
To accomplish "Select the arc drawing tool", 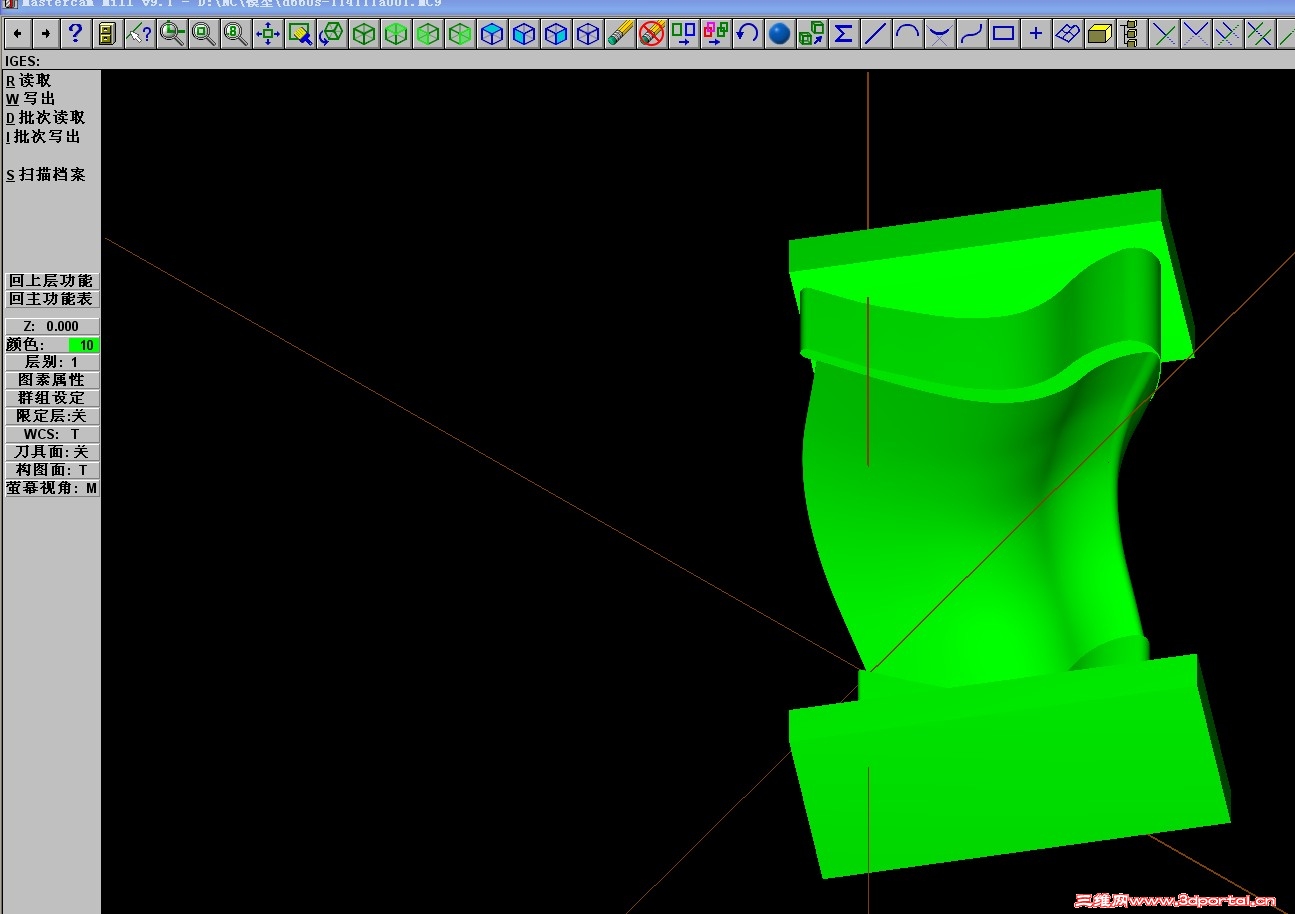I will (x=907, y=34).
